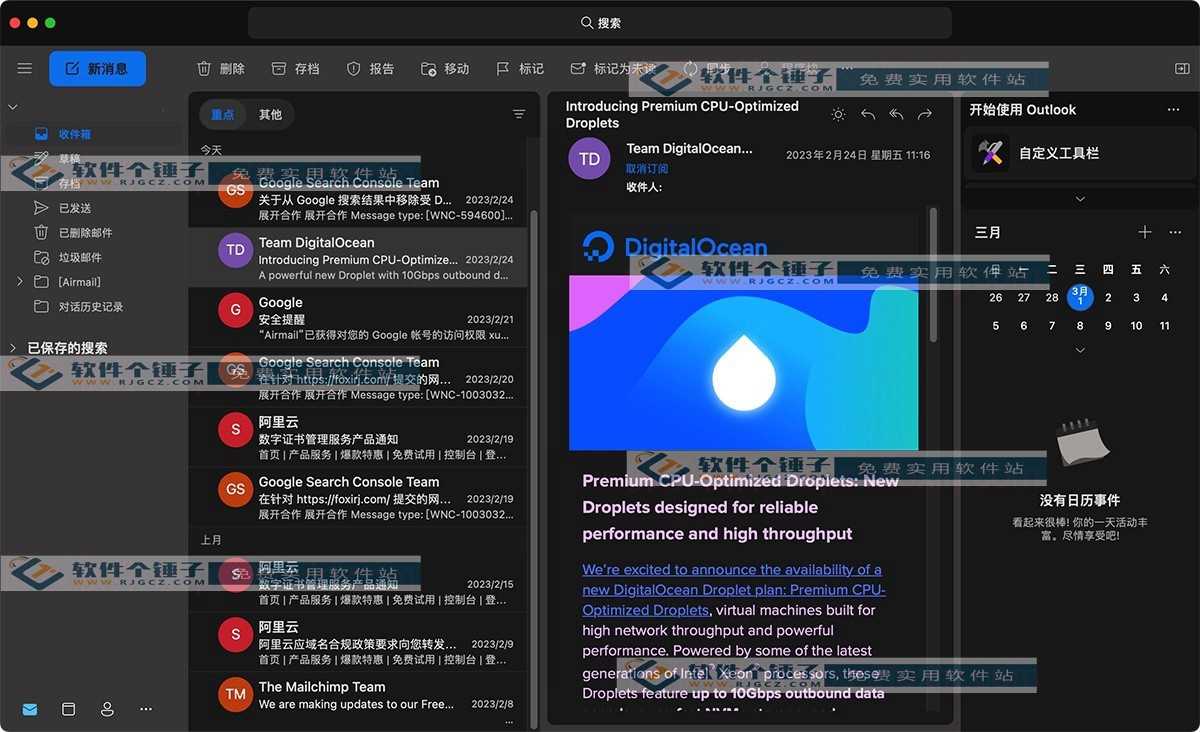Open options for 开始使用 Outlook
Screen dimensions: 1200x732
1174,110
